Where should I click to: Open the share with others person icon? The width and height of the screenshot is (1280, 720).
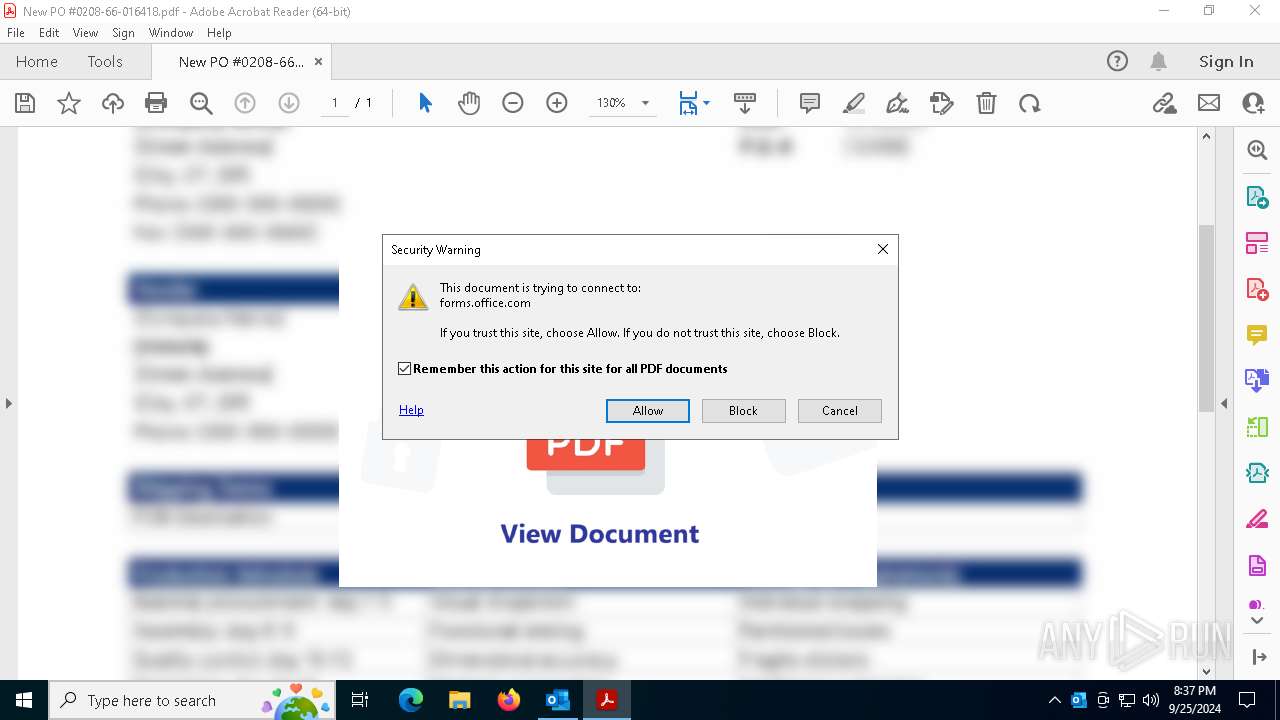point(1253,103)
